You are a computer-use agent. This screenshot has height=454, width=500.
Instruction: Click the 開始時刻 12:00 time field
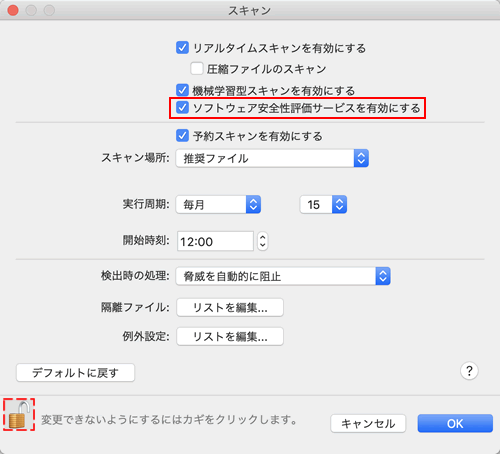coord(215,241)
